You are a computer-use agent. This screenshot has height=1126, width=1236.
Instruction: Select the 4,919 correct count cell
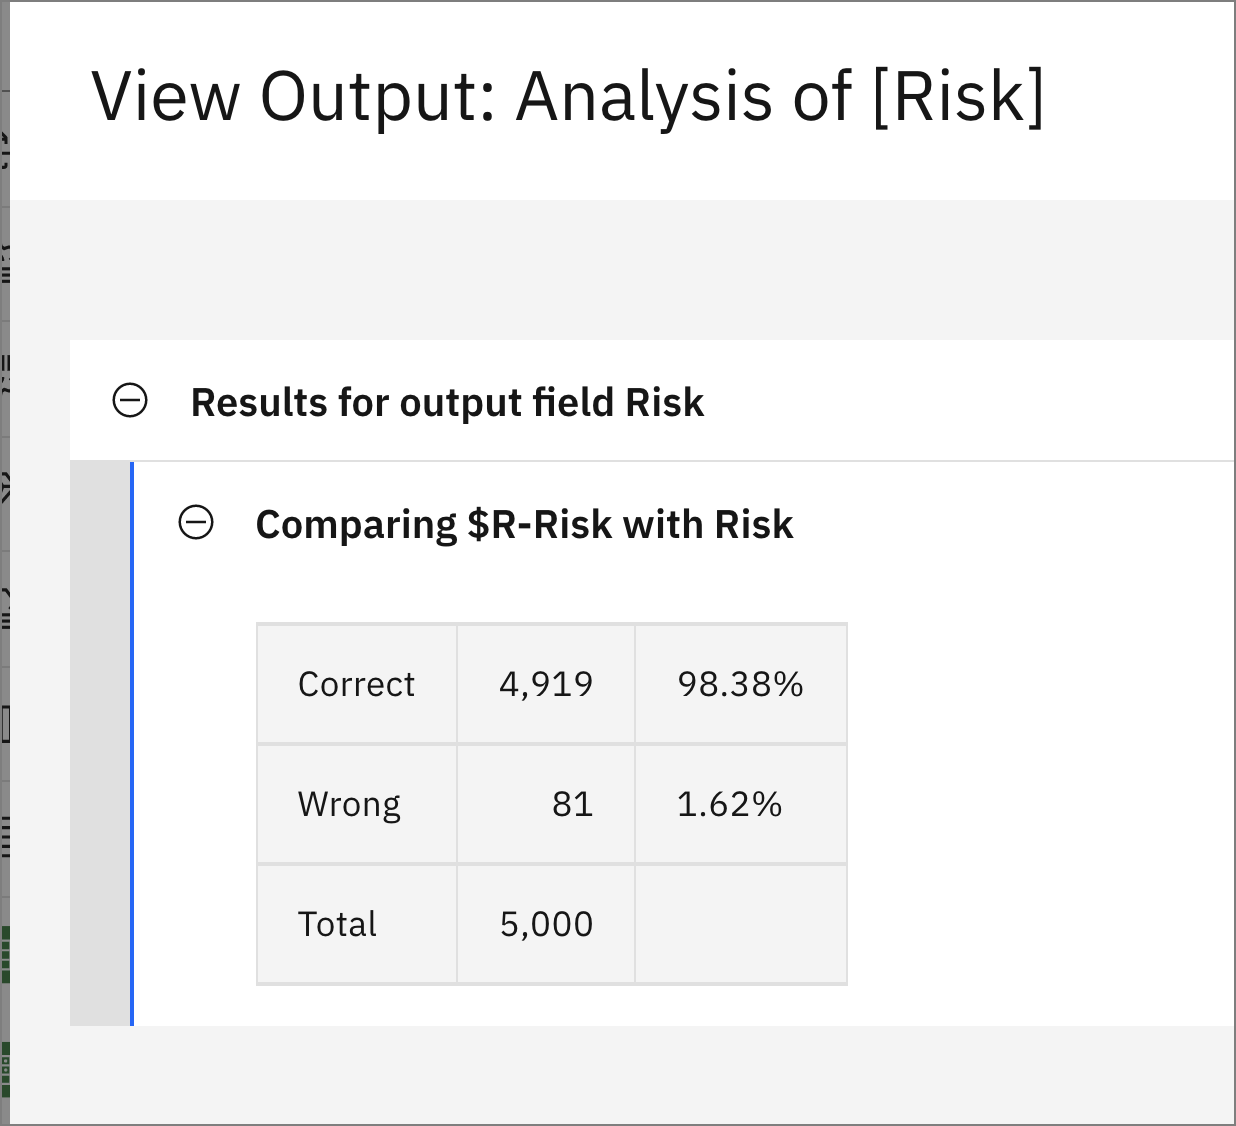[x=546, y=684]
